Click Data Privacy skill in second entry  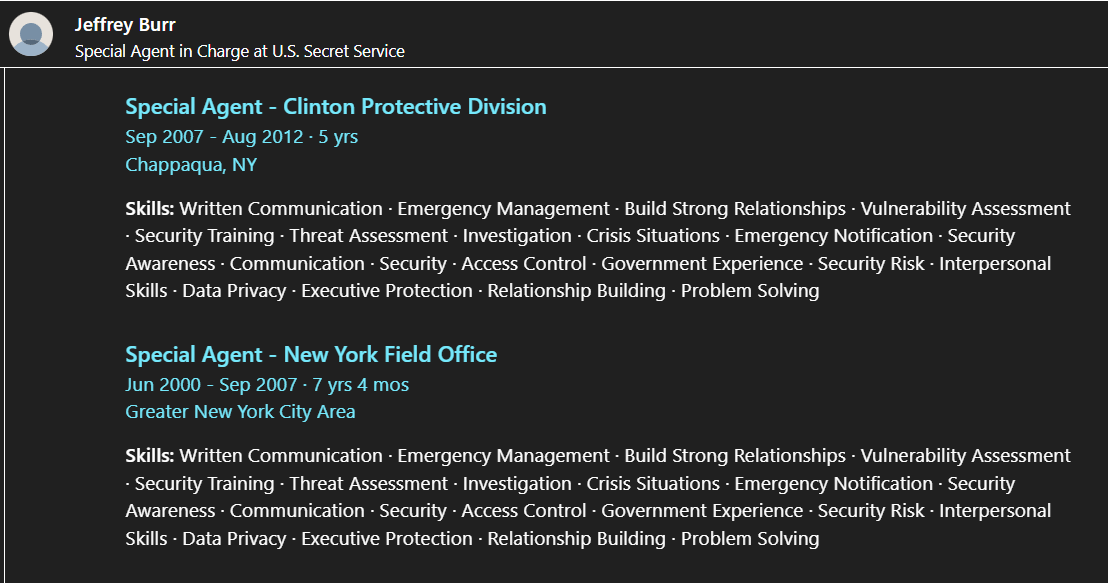[x=234, y=538]
